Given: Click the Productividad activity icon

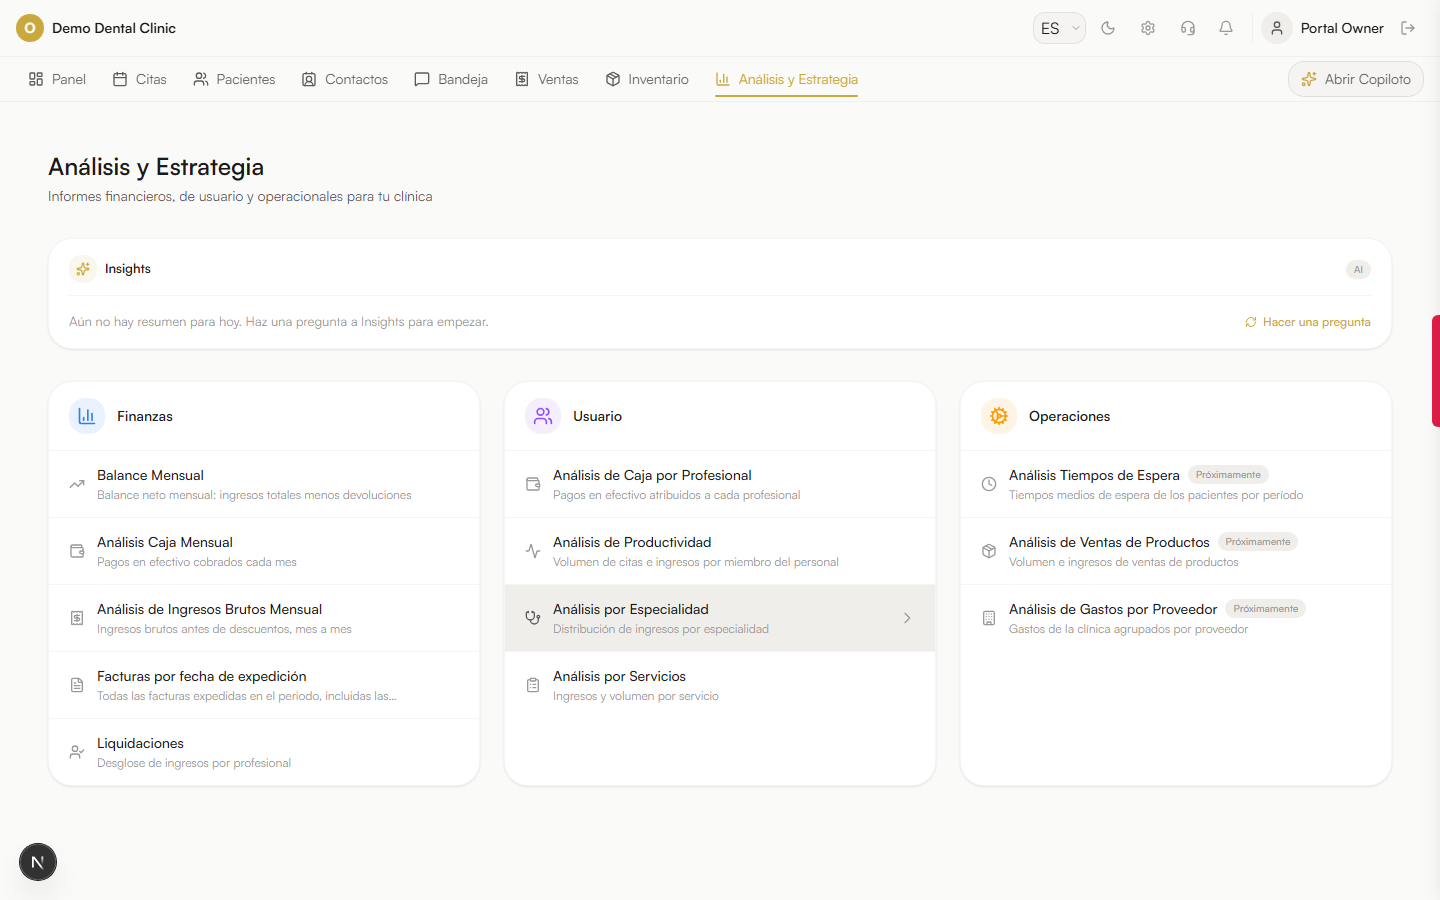Looking at the screenshot, I should 533,551.
